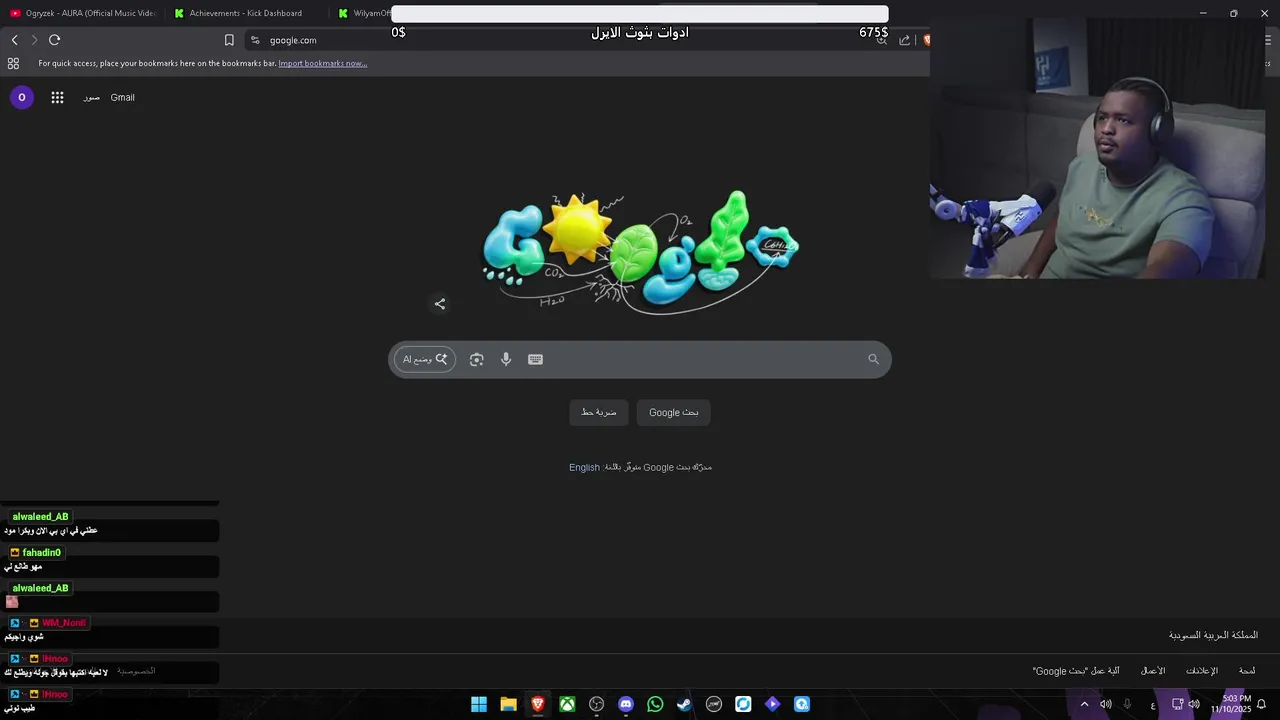
Task: Open the Advertising link (الإعلانات) in footer
Action: 1202,670
